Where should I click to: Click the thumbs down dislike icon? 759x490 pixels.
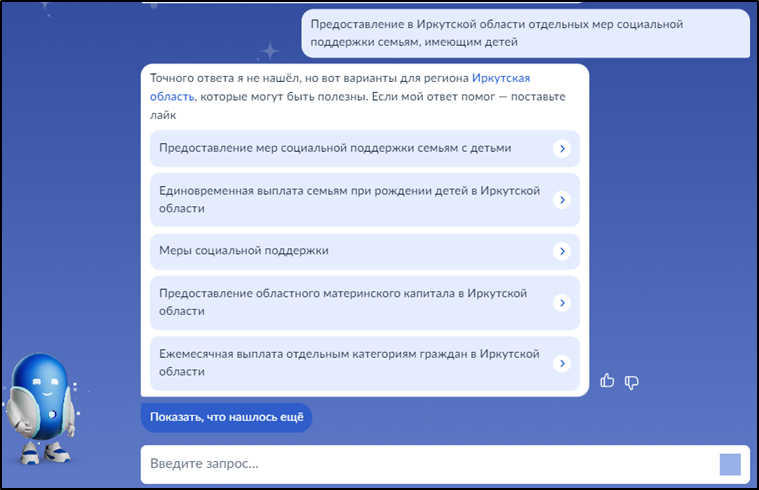tap(631, 381)
